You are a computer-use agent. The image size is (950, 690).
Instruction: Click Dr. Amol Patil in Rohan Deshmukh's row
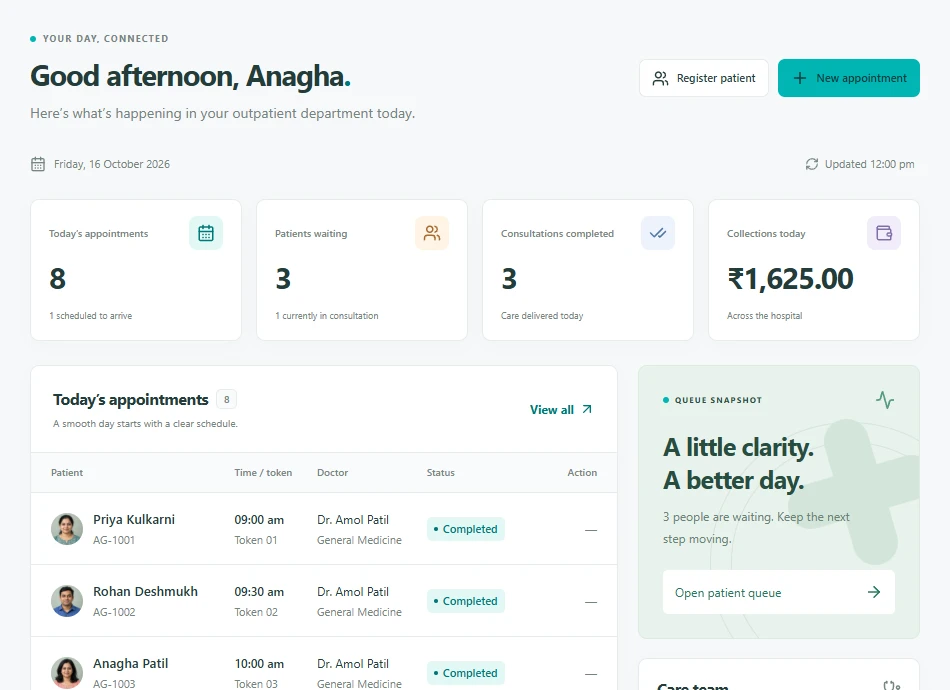[353, 592]
